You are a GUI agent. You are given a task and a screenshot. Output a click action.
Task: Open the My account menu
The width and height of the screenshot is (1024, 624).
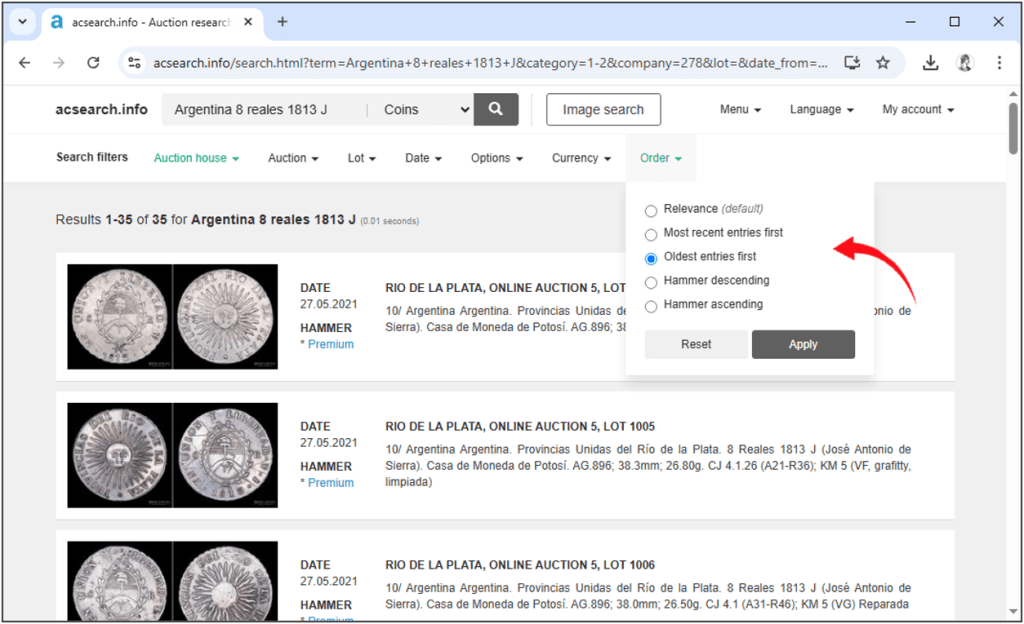pyautogui.click(x=917, y=110)
